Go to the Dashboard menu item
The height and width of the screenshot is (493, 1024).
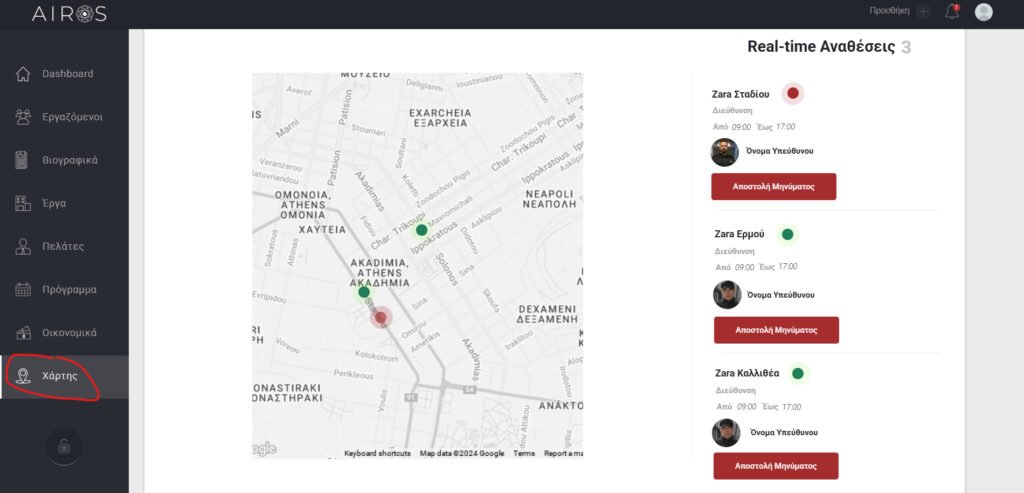[67, 74]
